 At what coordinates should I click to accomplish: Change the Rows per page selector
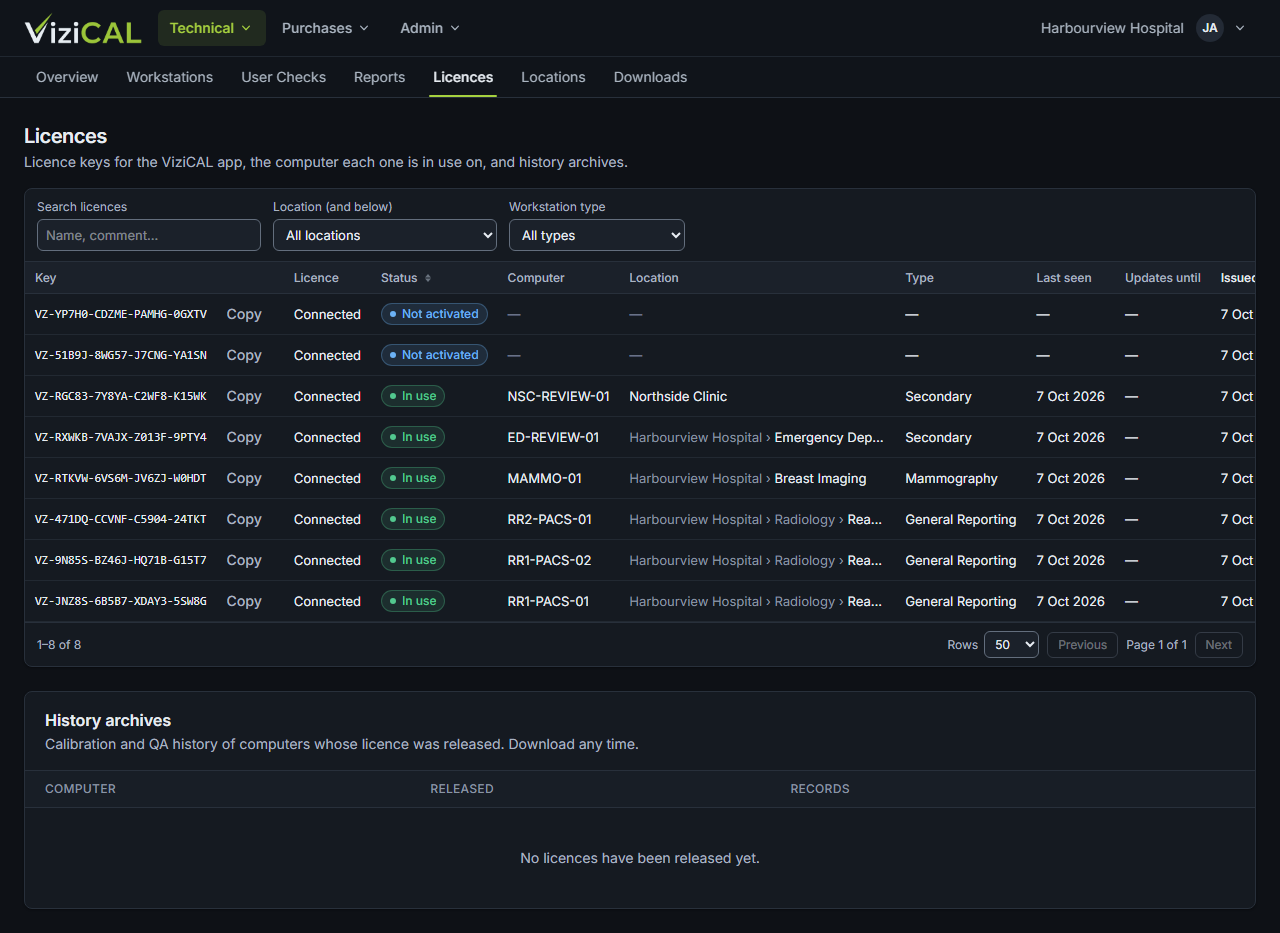coord(1011,645)
